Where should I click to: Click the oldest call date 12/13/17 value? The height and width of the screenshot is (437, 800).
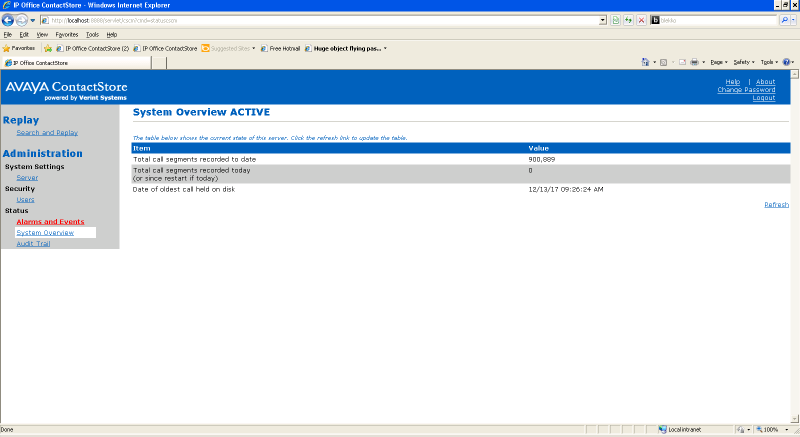point(565,189)
